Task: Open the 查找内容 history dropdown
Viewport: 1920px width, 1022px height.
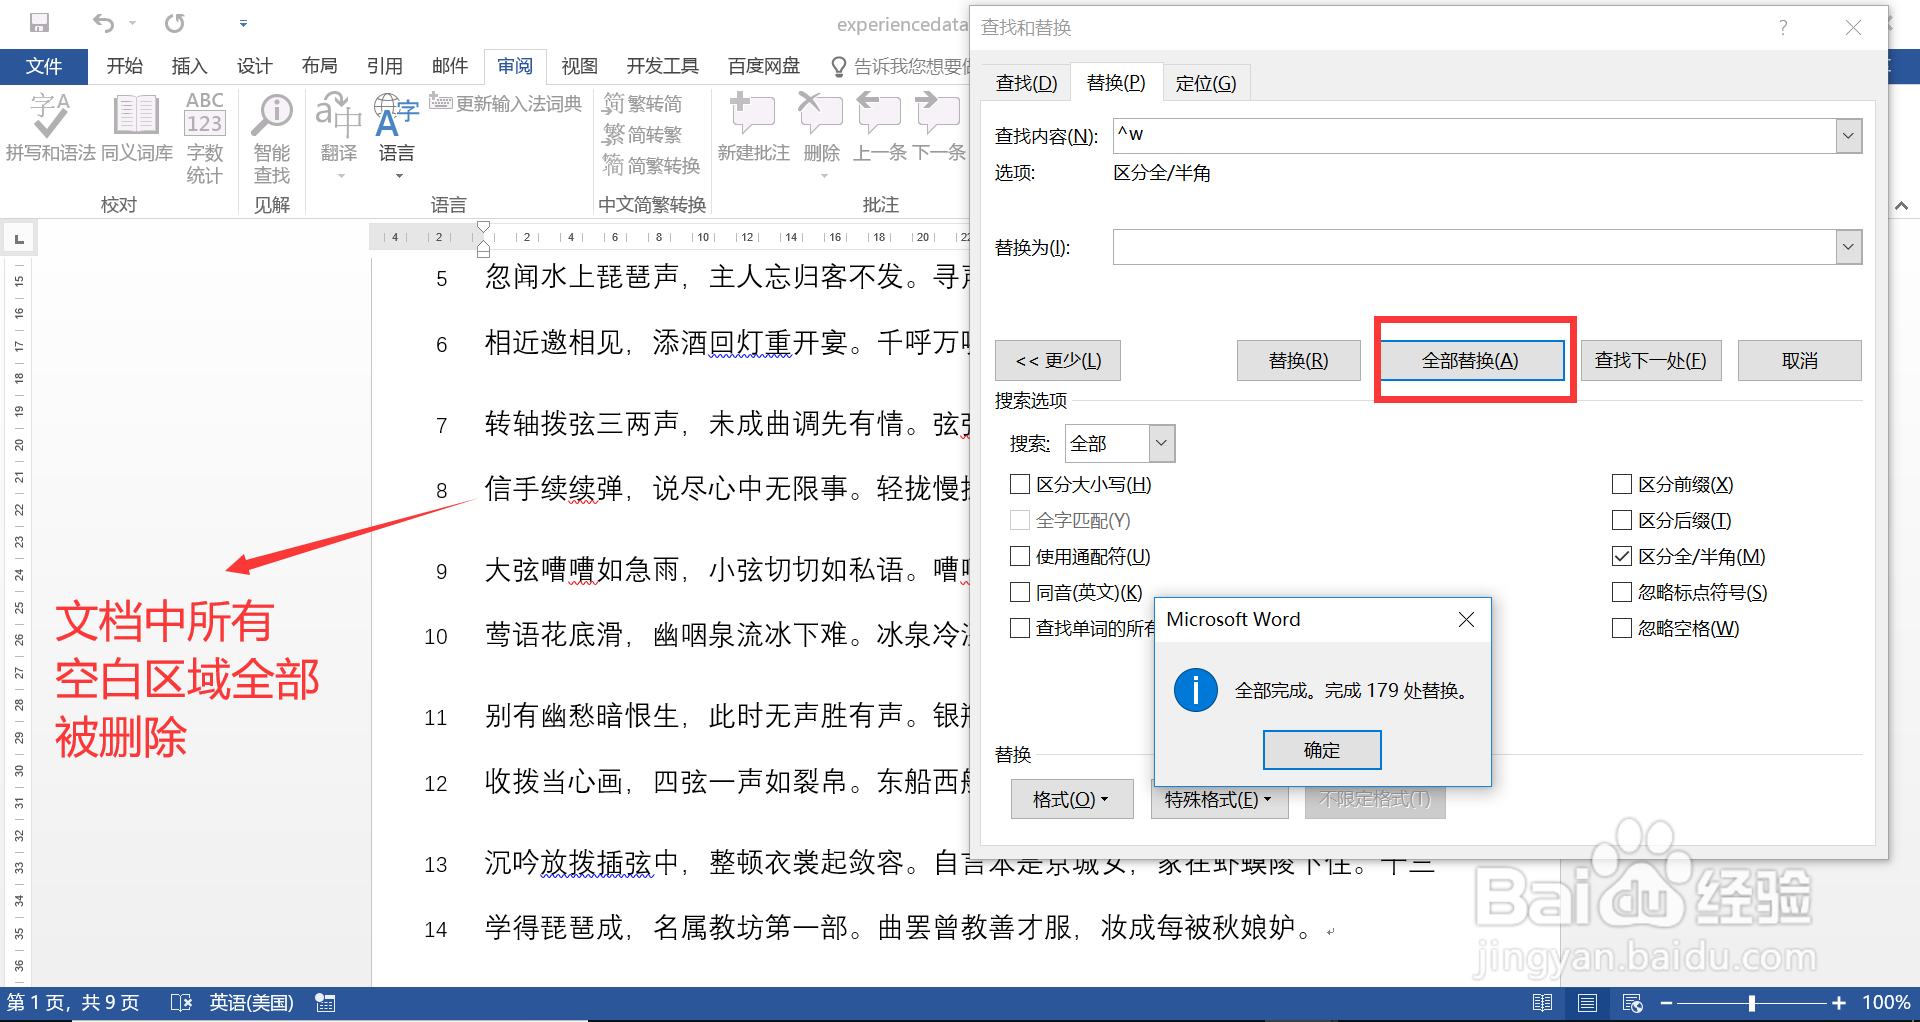Action: (1849, 136)
